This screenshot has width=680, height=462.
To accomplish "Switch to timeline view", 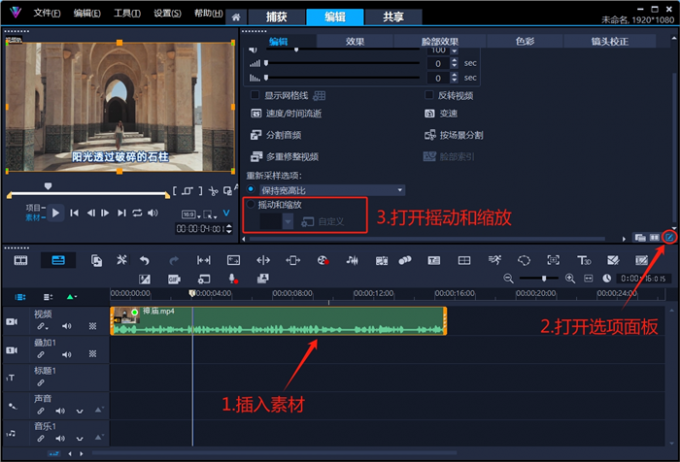I will pyautogui.click(x=58, y=260).
